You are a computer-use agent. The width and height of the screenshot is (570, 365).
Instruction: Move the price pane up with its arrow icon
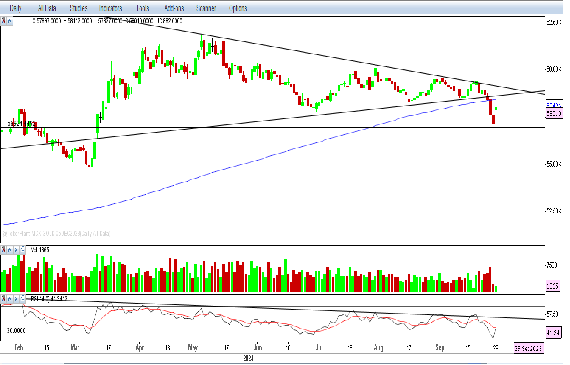(x=9, y=21)
